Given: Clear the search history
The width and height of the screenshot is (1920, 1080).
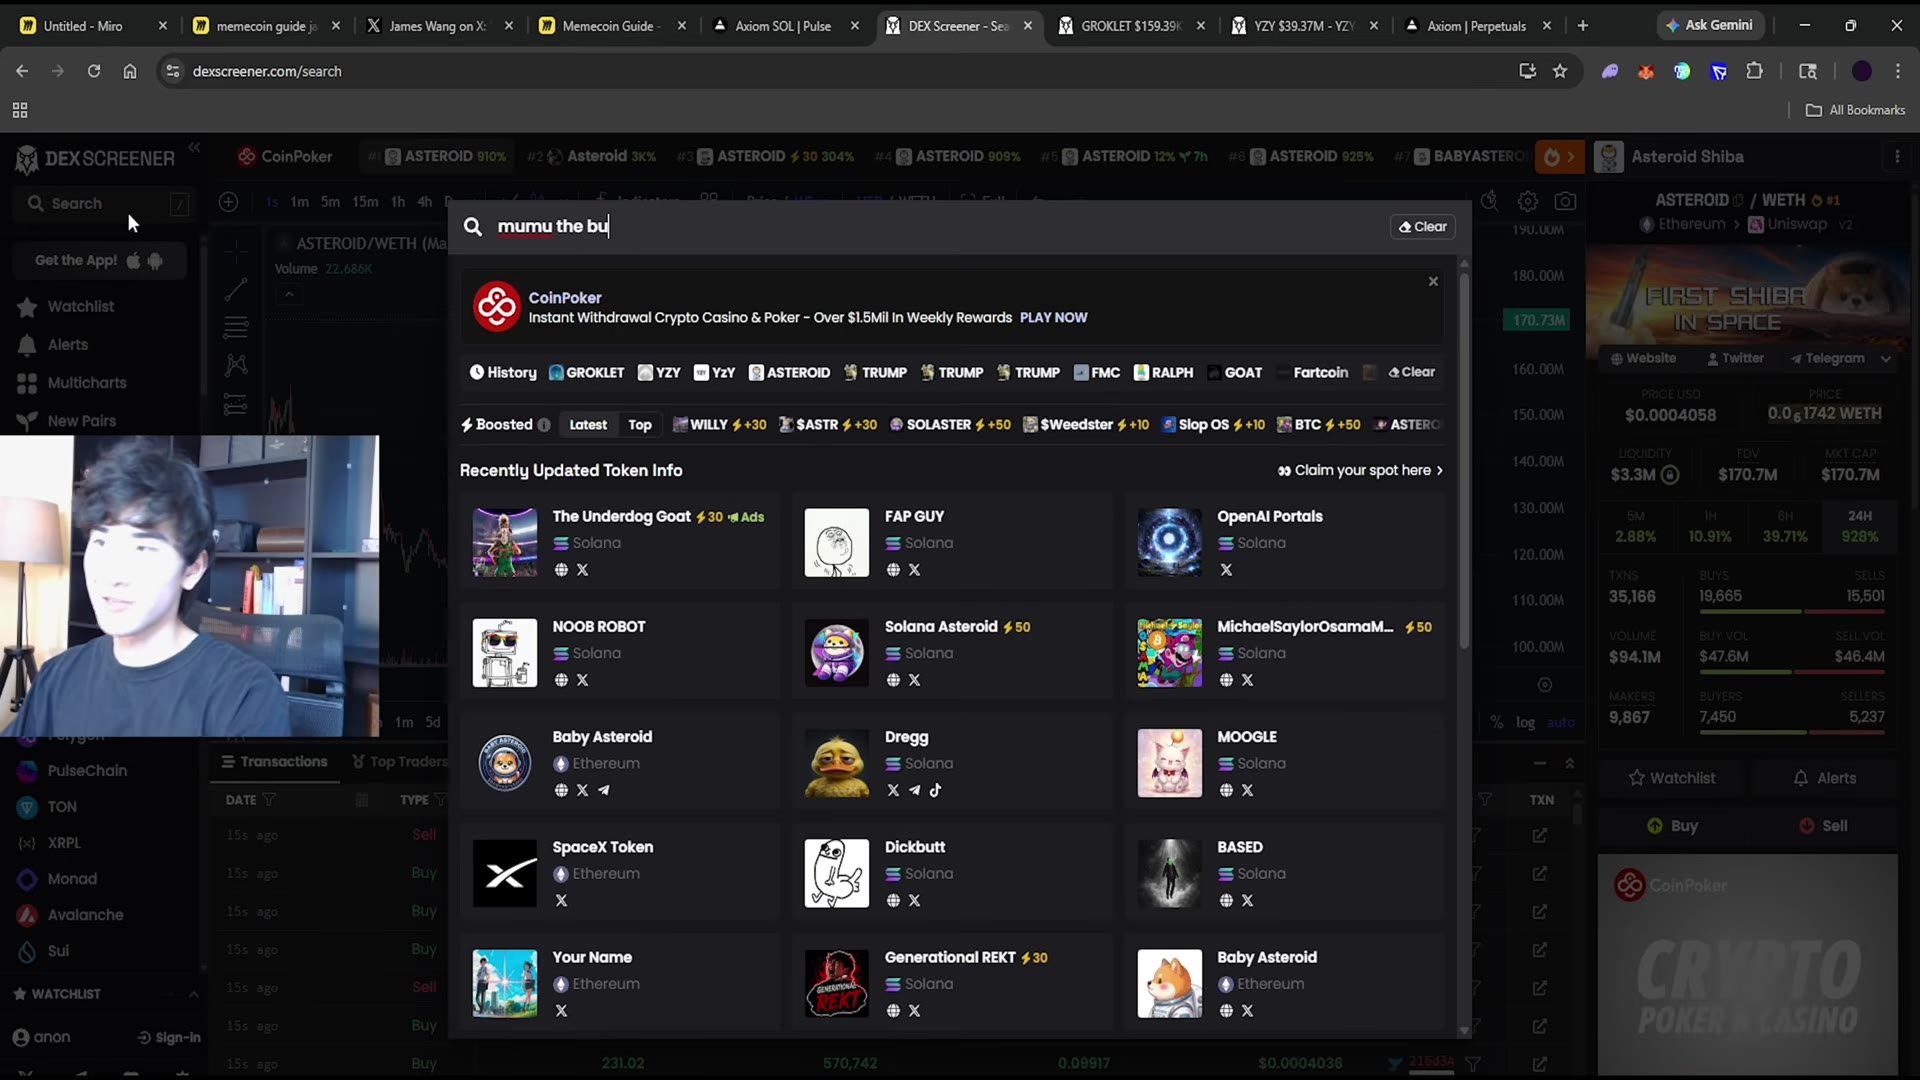Looking at the screenshot, I should coord(1412,372).
